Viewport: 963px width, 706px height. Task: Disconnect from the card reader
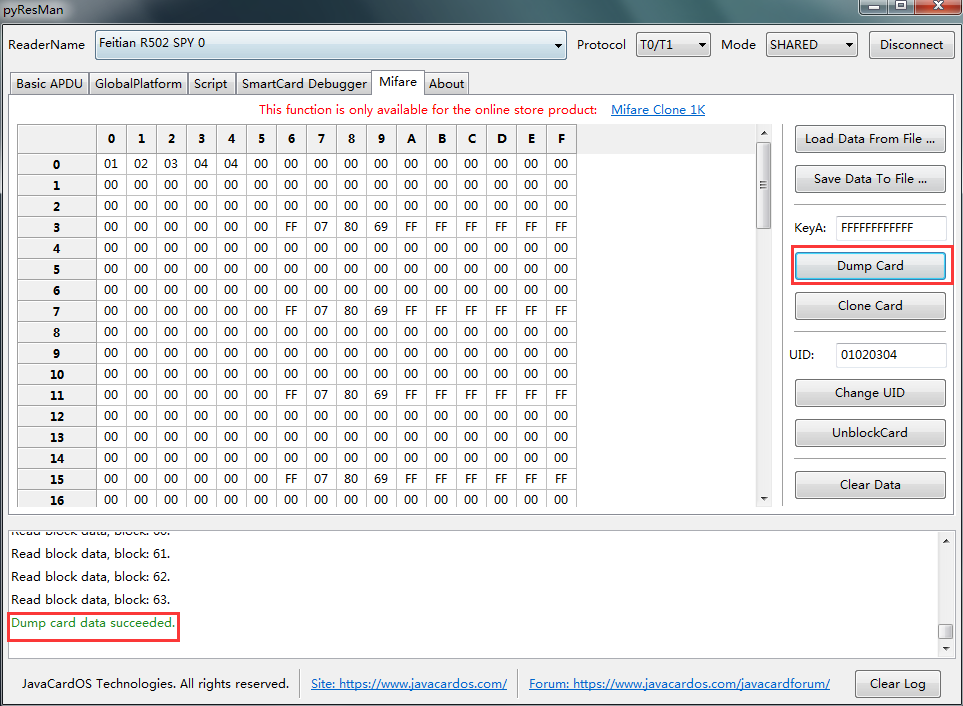tap(911, 45)
